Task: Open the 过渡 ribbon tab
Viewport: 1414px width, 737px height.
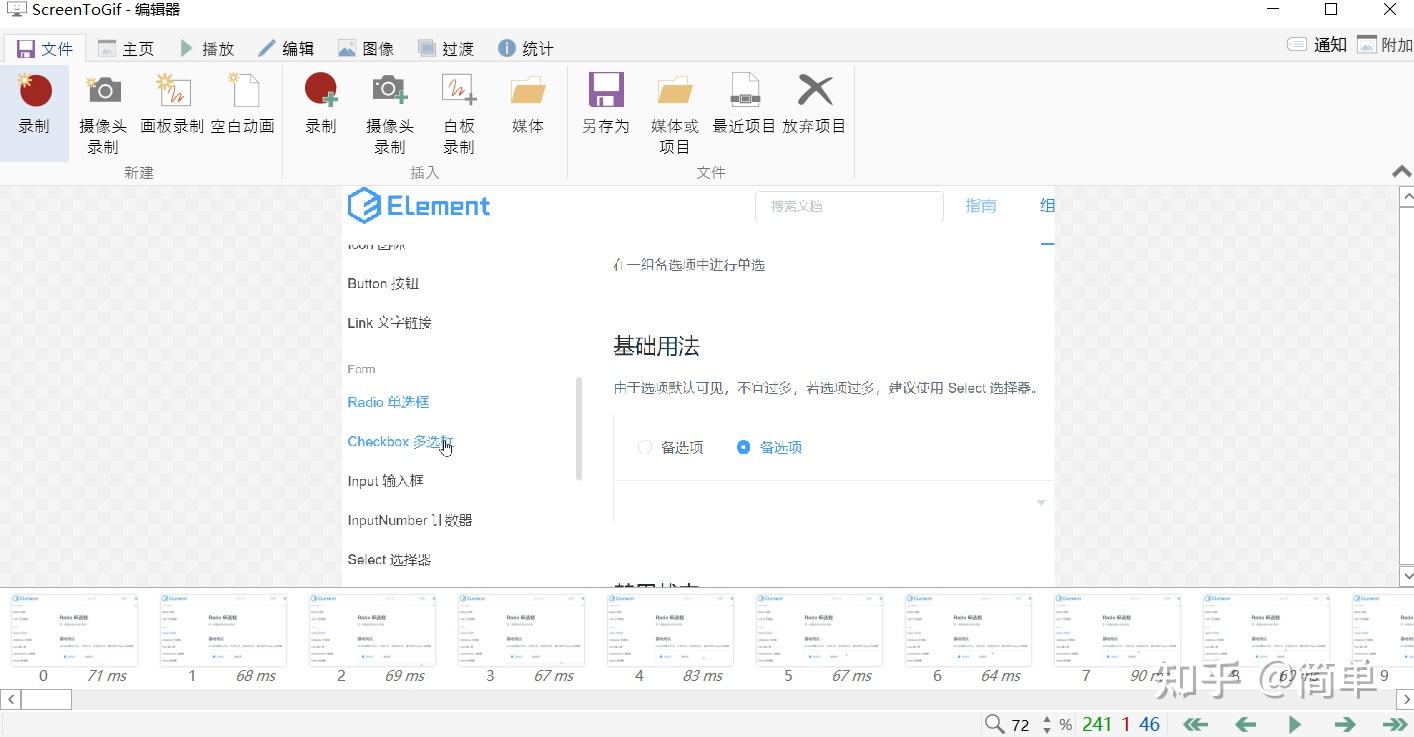Action: pyautogui.click(x=446, y=48)
